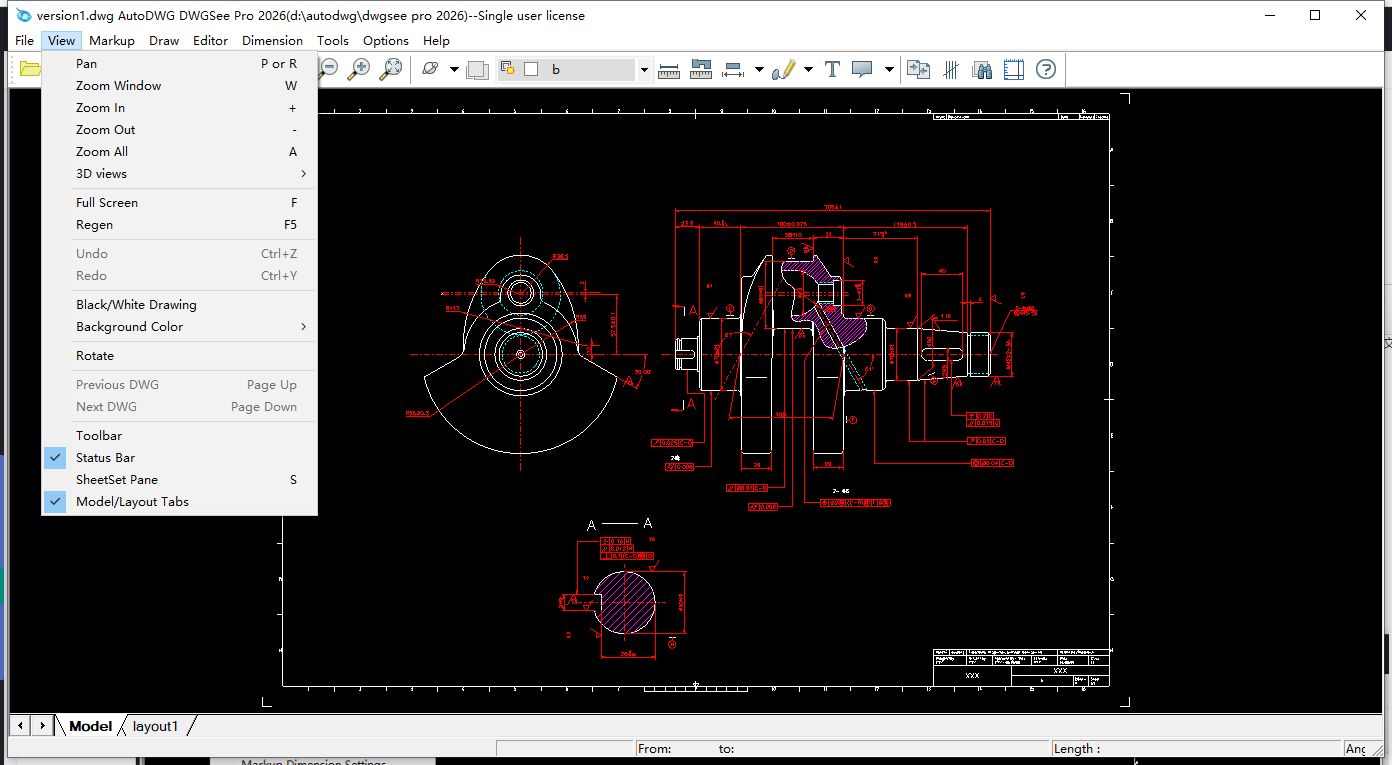Screen dimensions: 1392x765
Task: Select the 3D orbit tool icon
Action: pyautogui.click(x=431, y=69)
